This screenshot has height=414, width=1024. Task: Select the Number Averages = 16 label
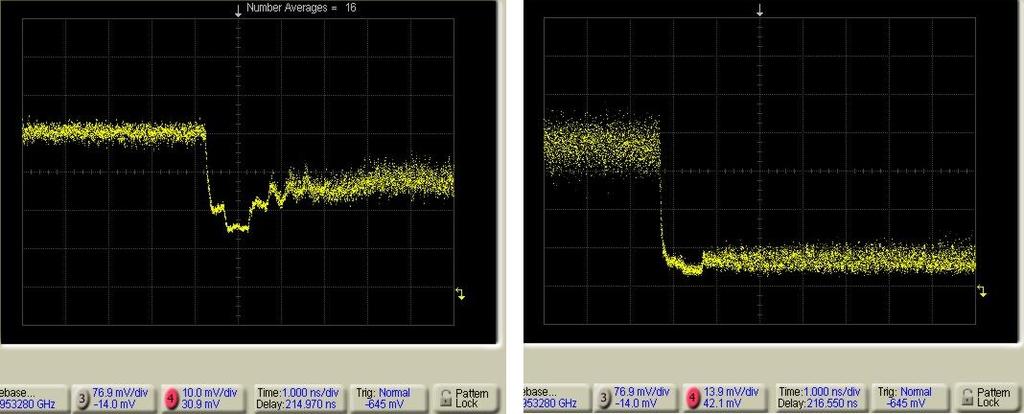pyautogui.click(x=301, y=8)
